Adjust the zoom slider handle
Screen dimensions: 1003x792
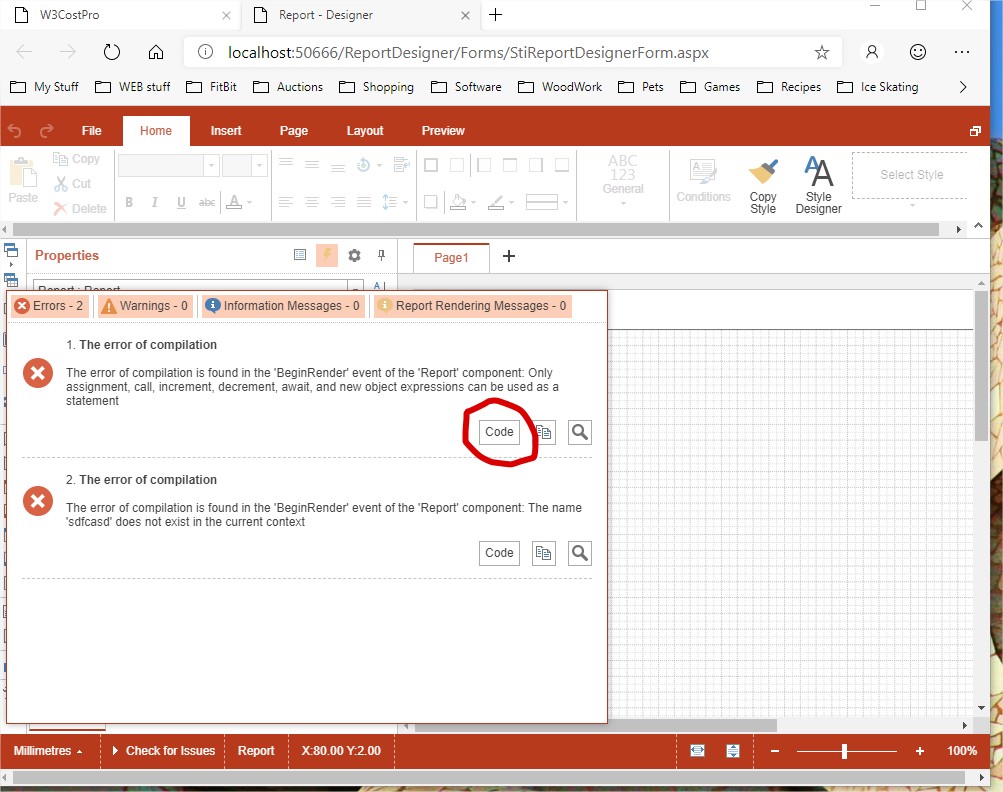pos(844,751)
